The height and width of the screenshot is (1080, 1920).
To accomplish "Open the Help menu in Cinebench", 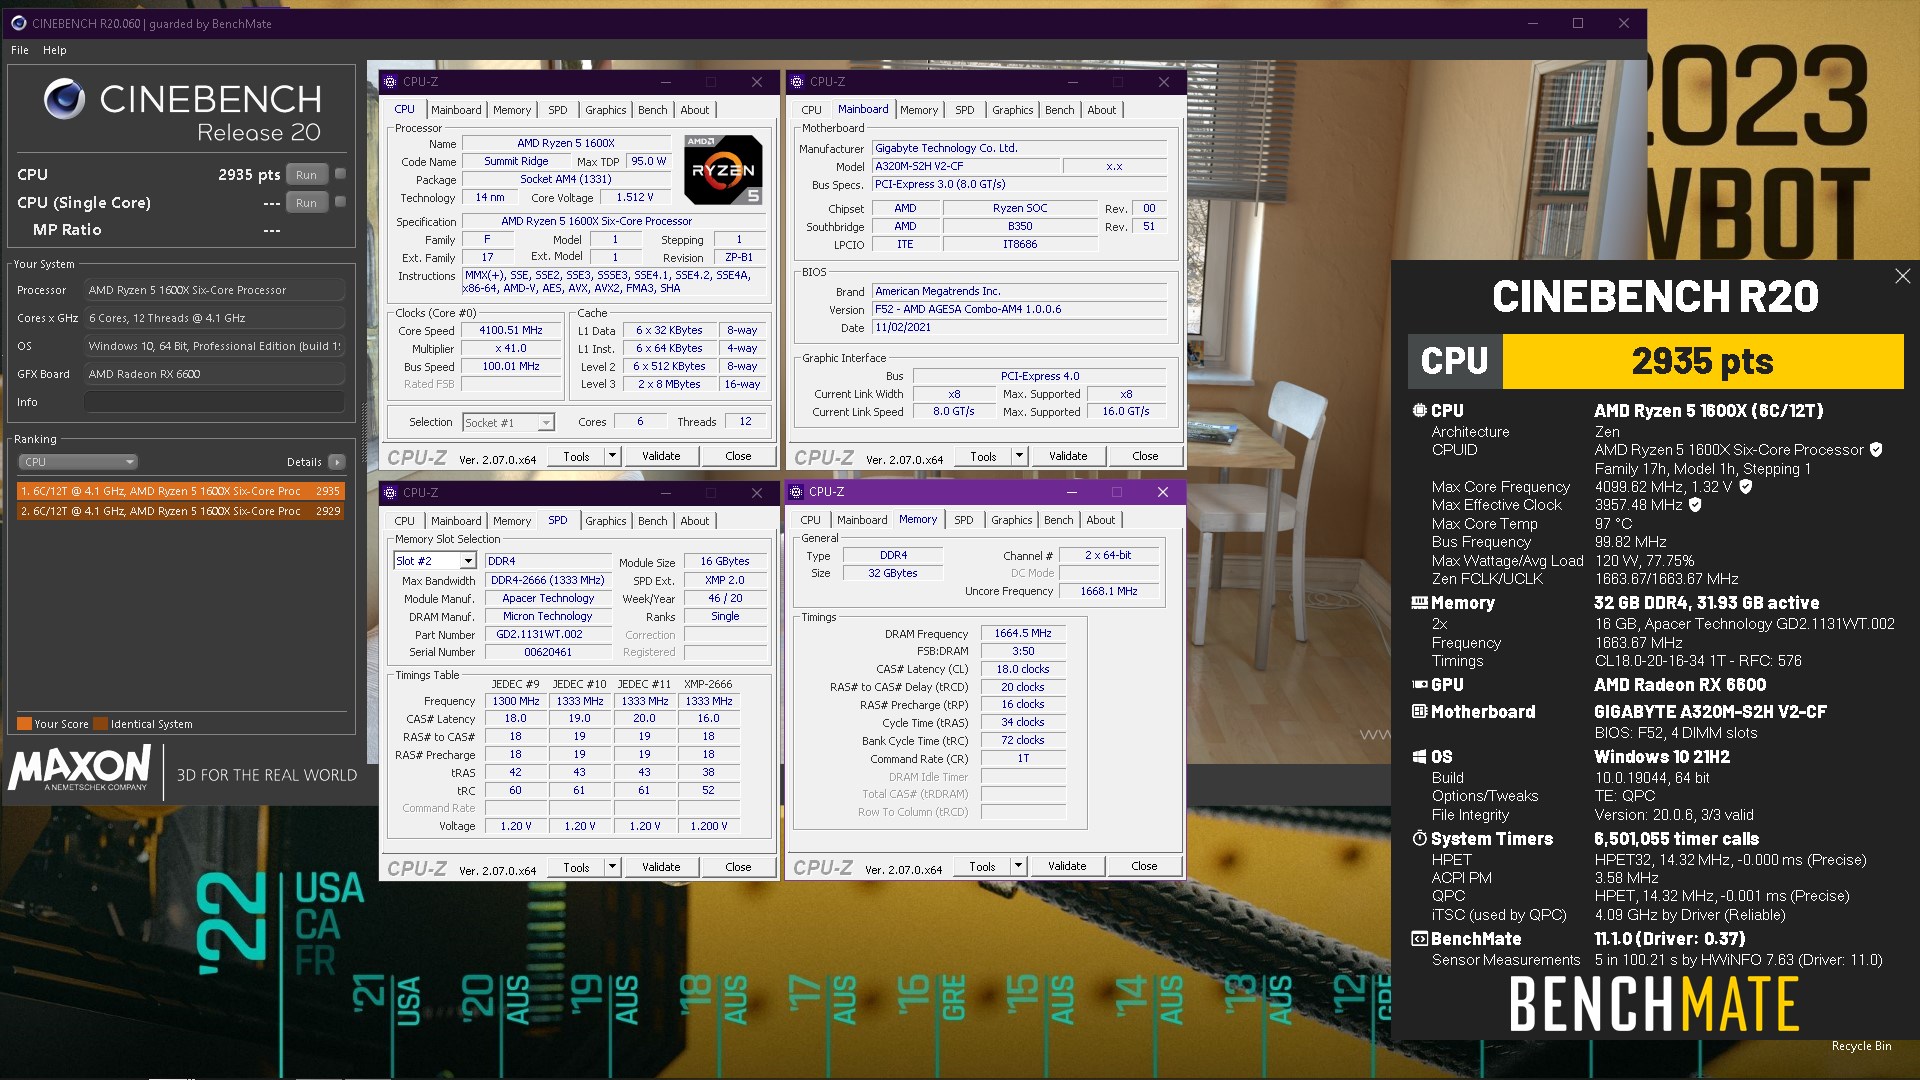I will (x=54, y=50).
